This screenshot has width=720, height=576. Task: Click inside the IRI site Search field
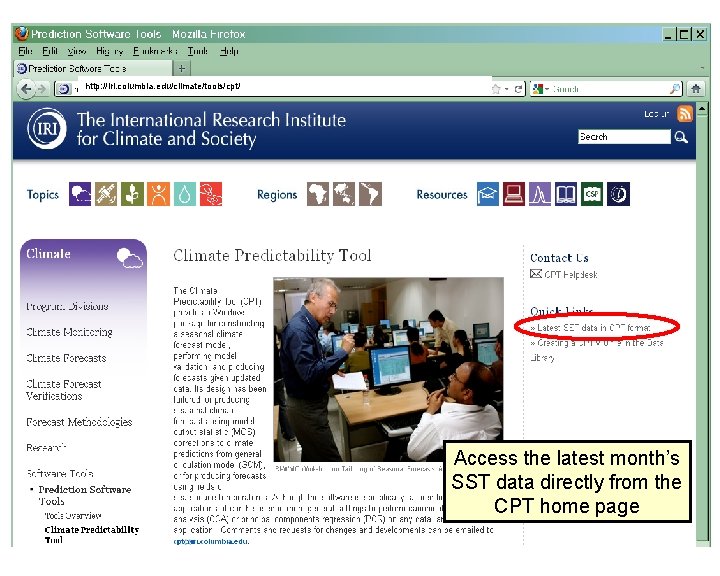click(x=624, y=137)
